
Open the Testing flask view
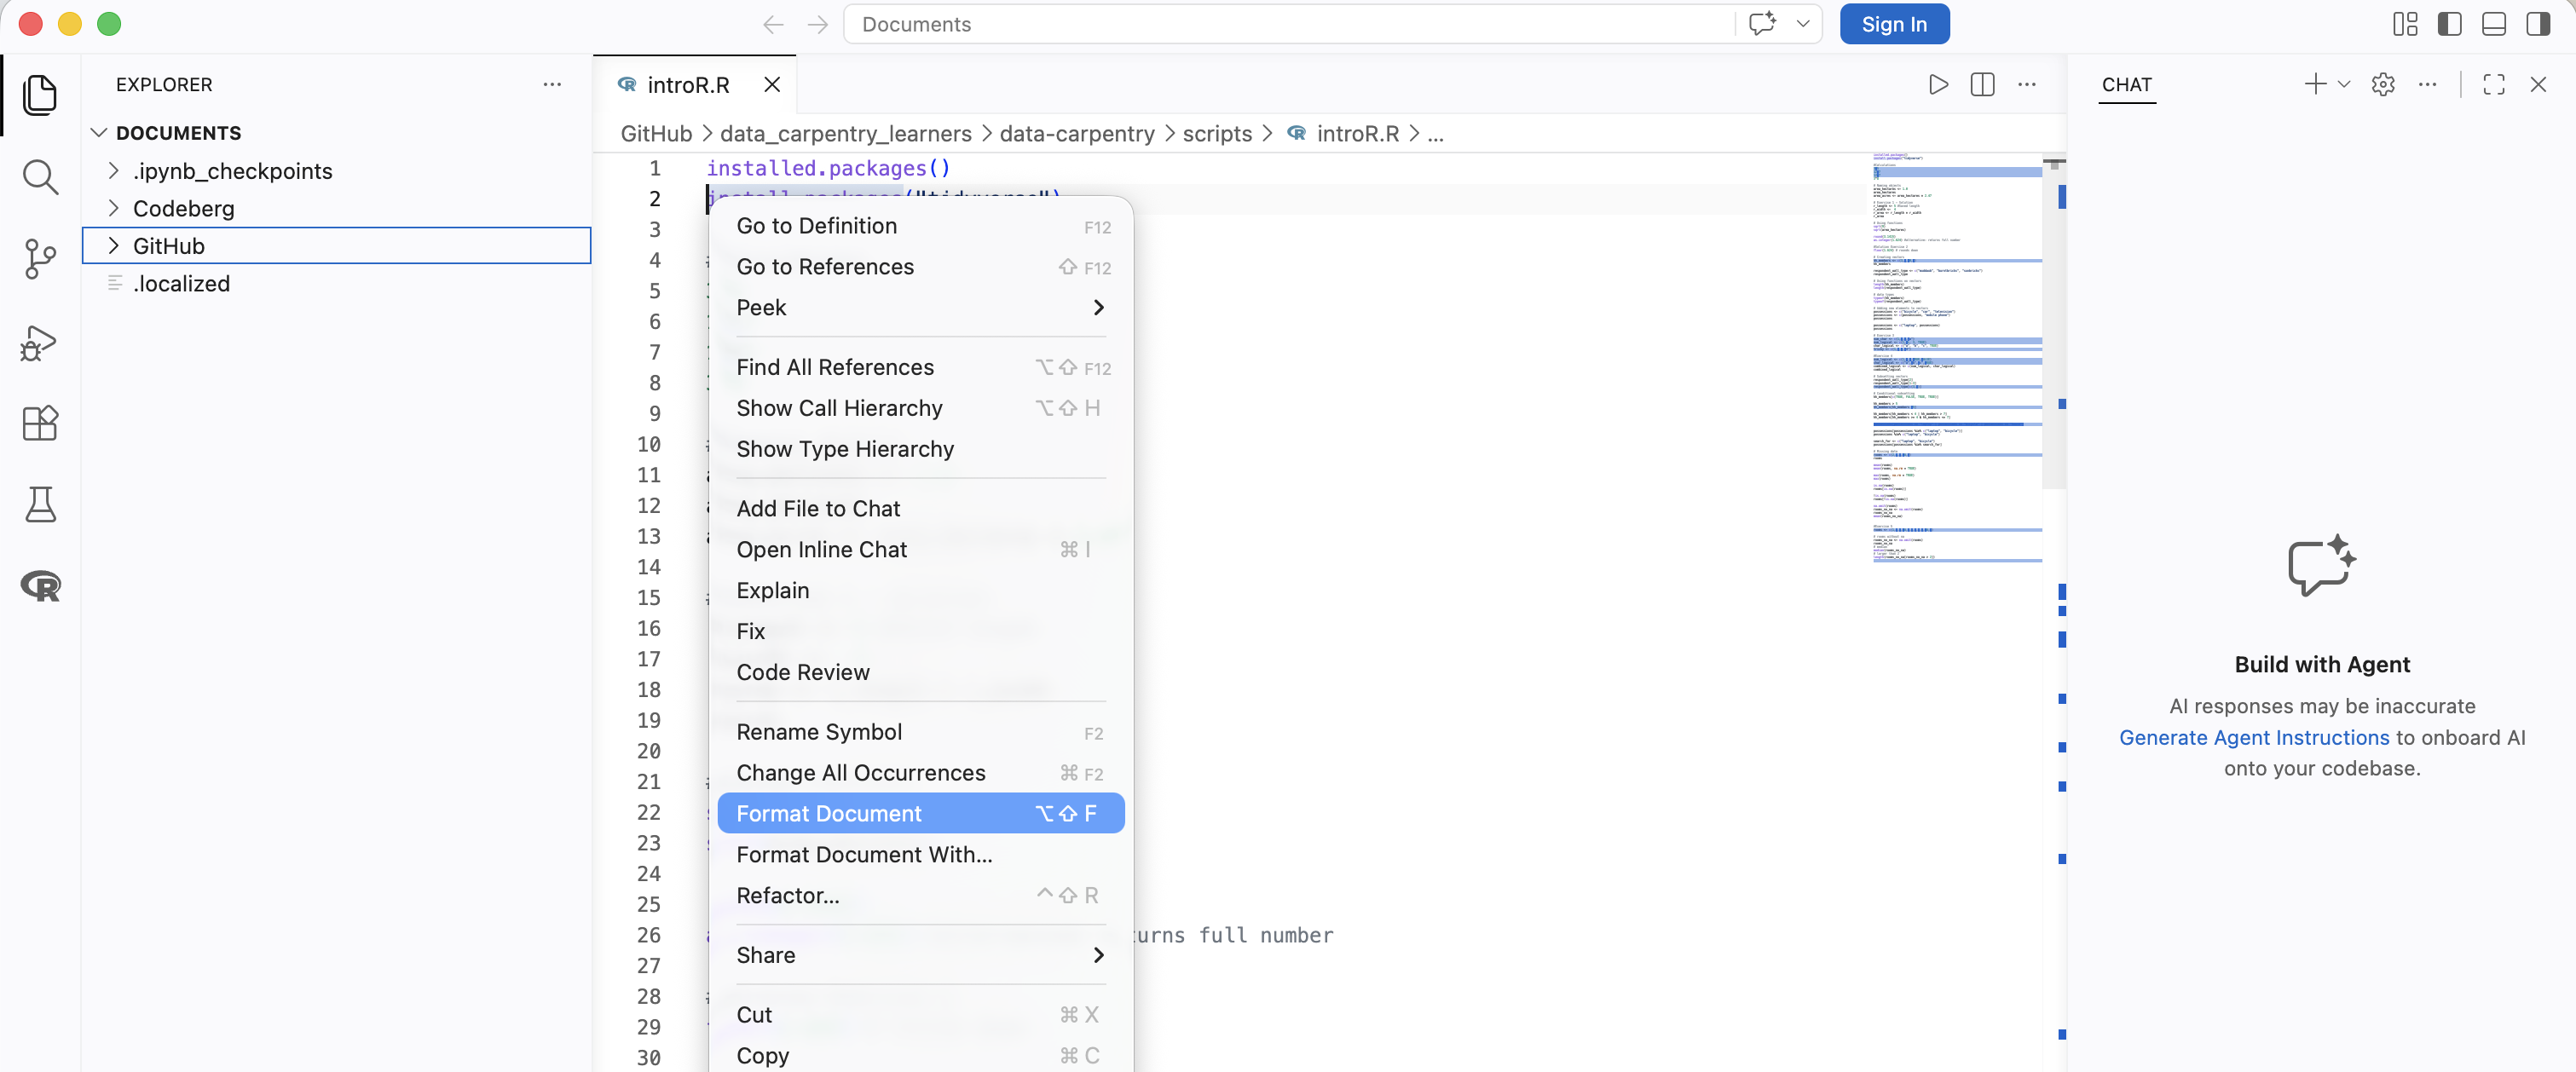(40, 505)
